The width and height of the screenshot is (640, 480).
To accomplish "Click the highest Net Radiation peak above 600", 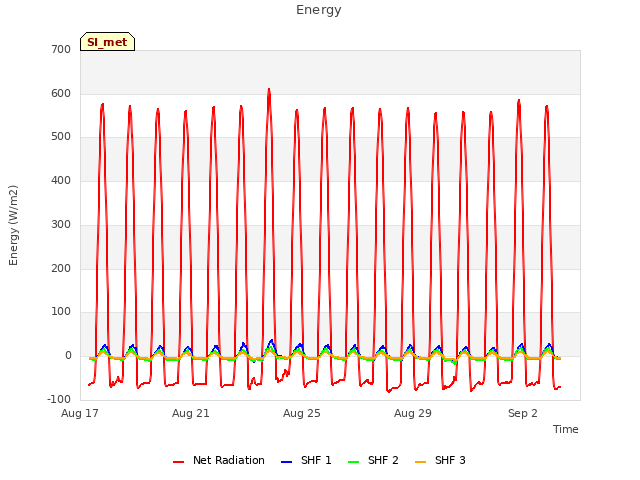I will [x=269, y=89].
